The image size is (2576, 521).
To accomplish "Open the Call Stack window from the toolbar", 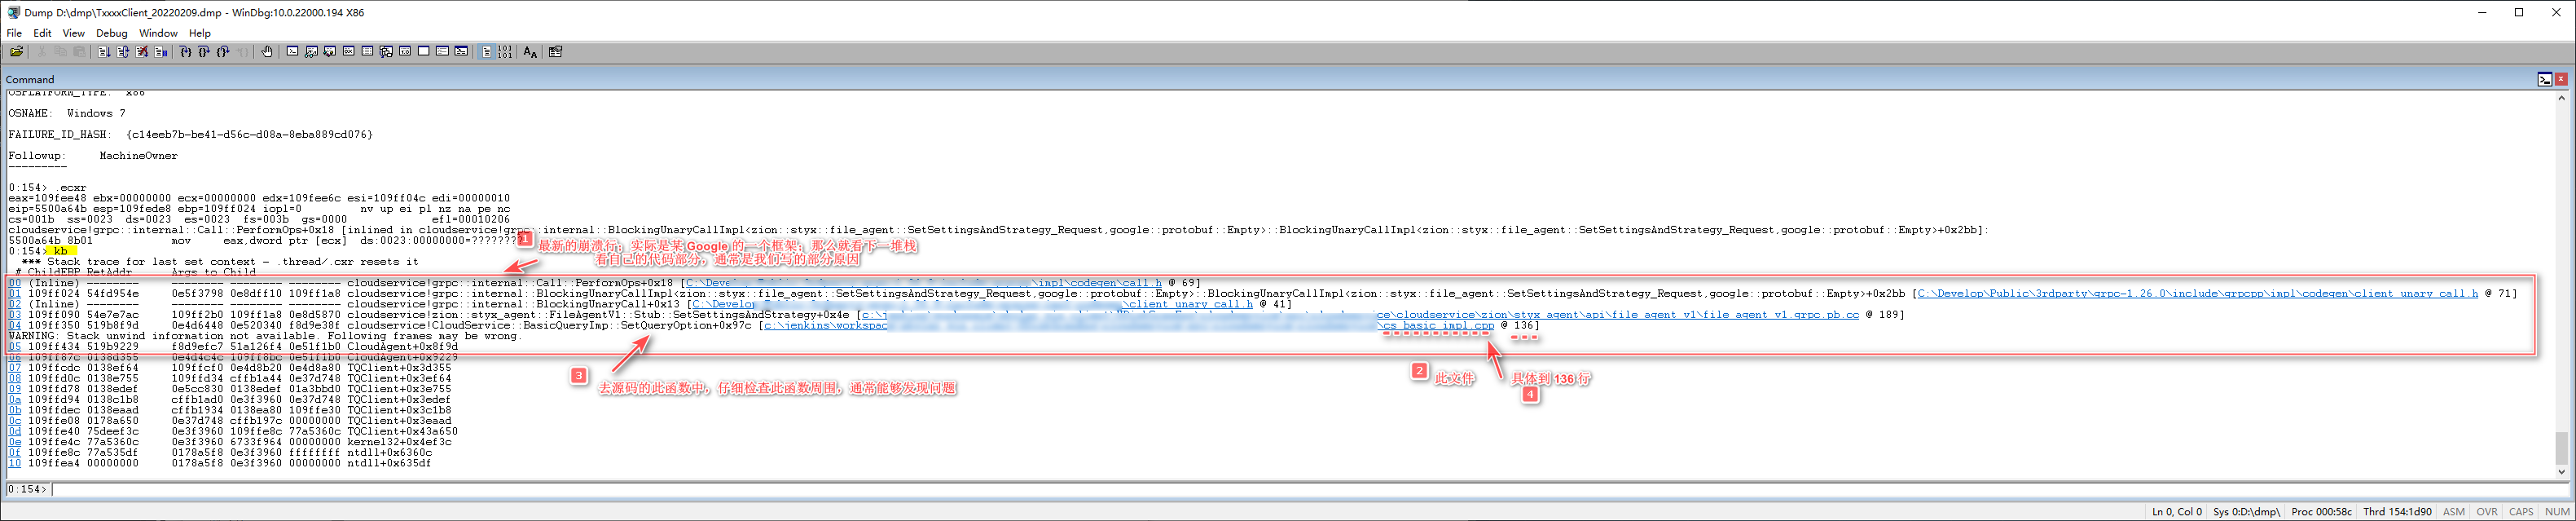I will [x=386, y=51].
